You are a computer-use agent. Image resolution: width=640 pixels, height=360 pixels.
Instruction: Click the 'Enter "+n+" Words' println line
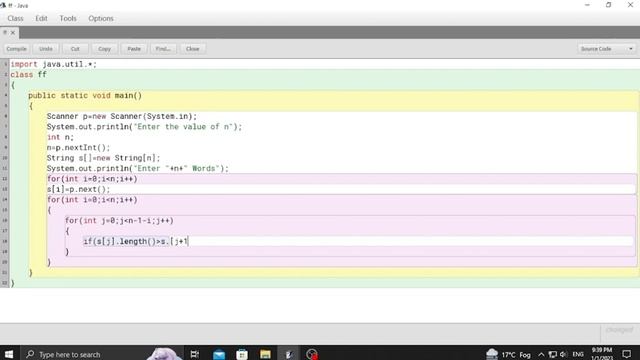138,168
